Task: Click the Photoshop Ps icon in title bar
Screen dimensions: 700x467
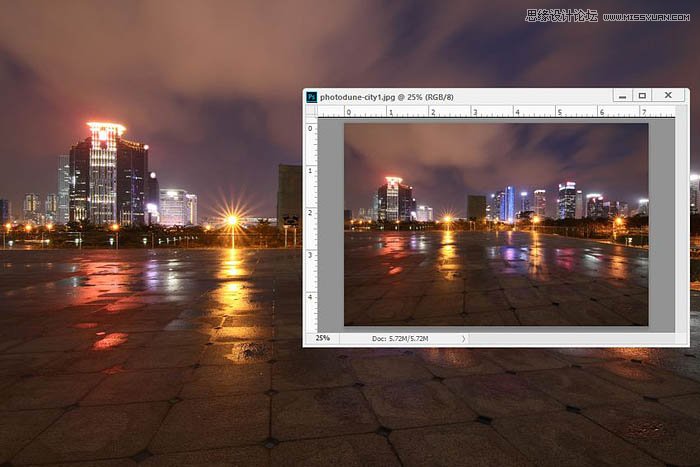Action: click(x=312, y=97)
